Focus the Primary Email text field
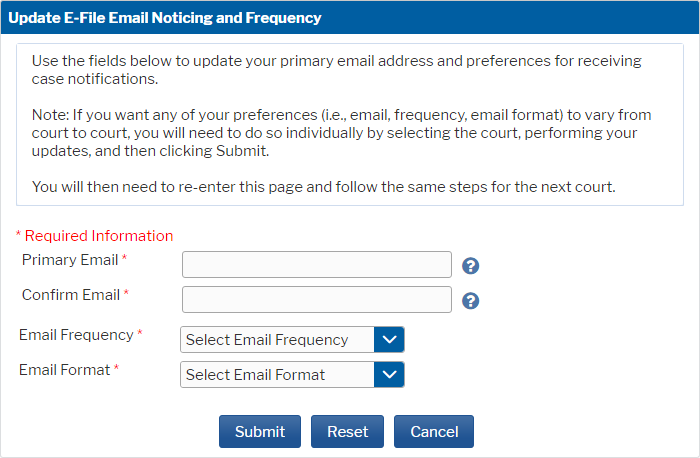The height and width of the screenshot is (458, 700). coord(317,264)
